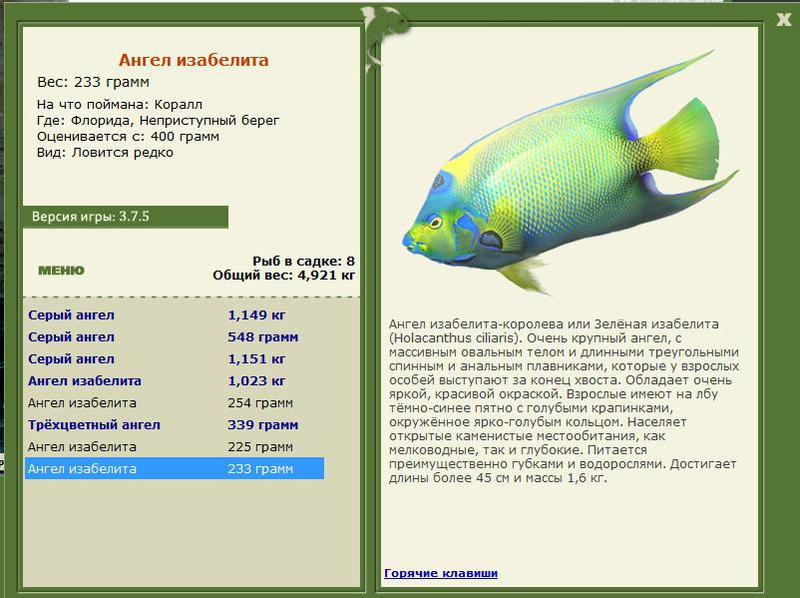The width and height of the screenshot is (800, 598).
Task: Click Вид: Ловится редко line
Action: tap(105, 153)
